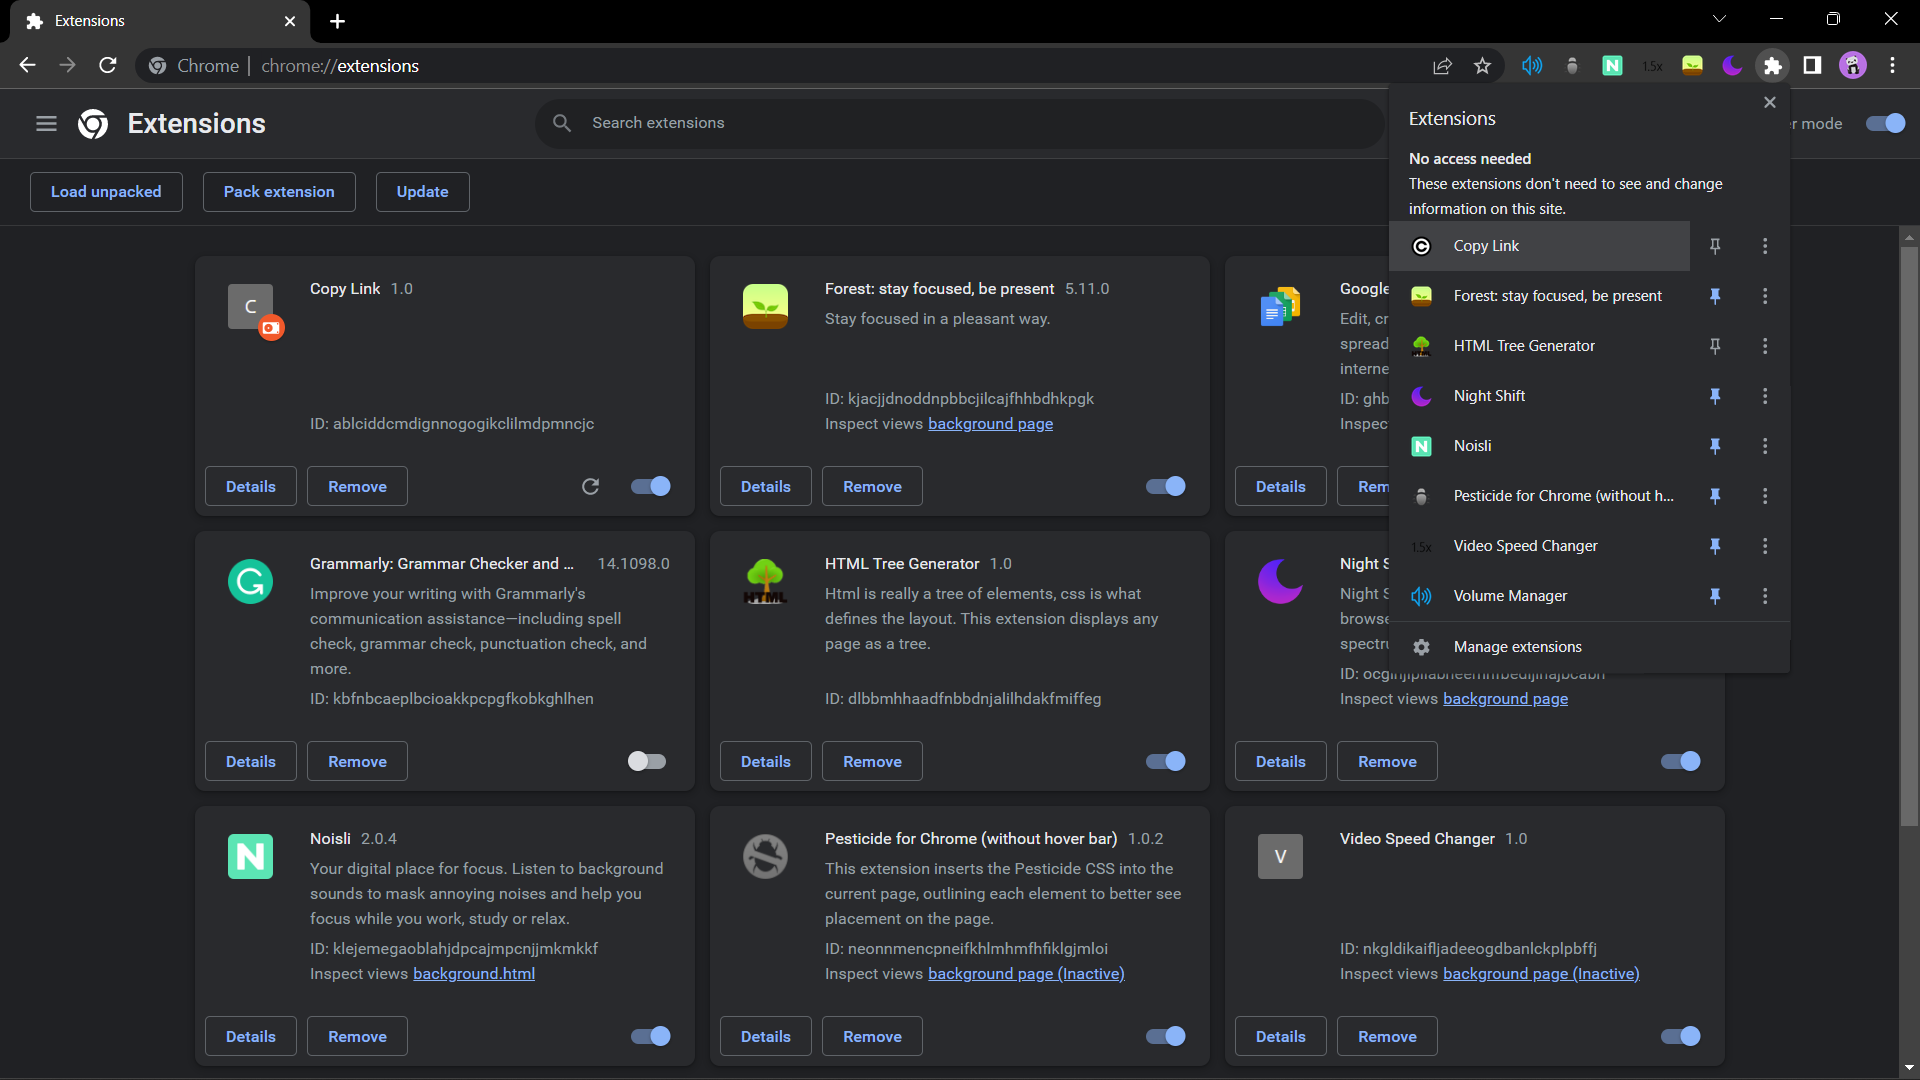Image resolution: width=1920 pixels, height=1080 pixels.
Task: Pin Copy Link to the toolbar
Action: 1715,246
